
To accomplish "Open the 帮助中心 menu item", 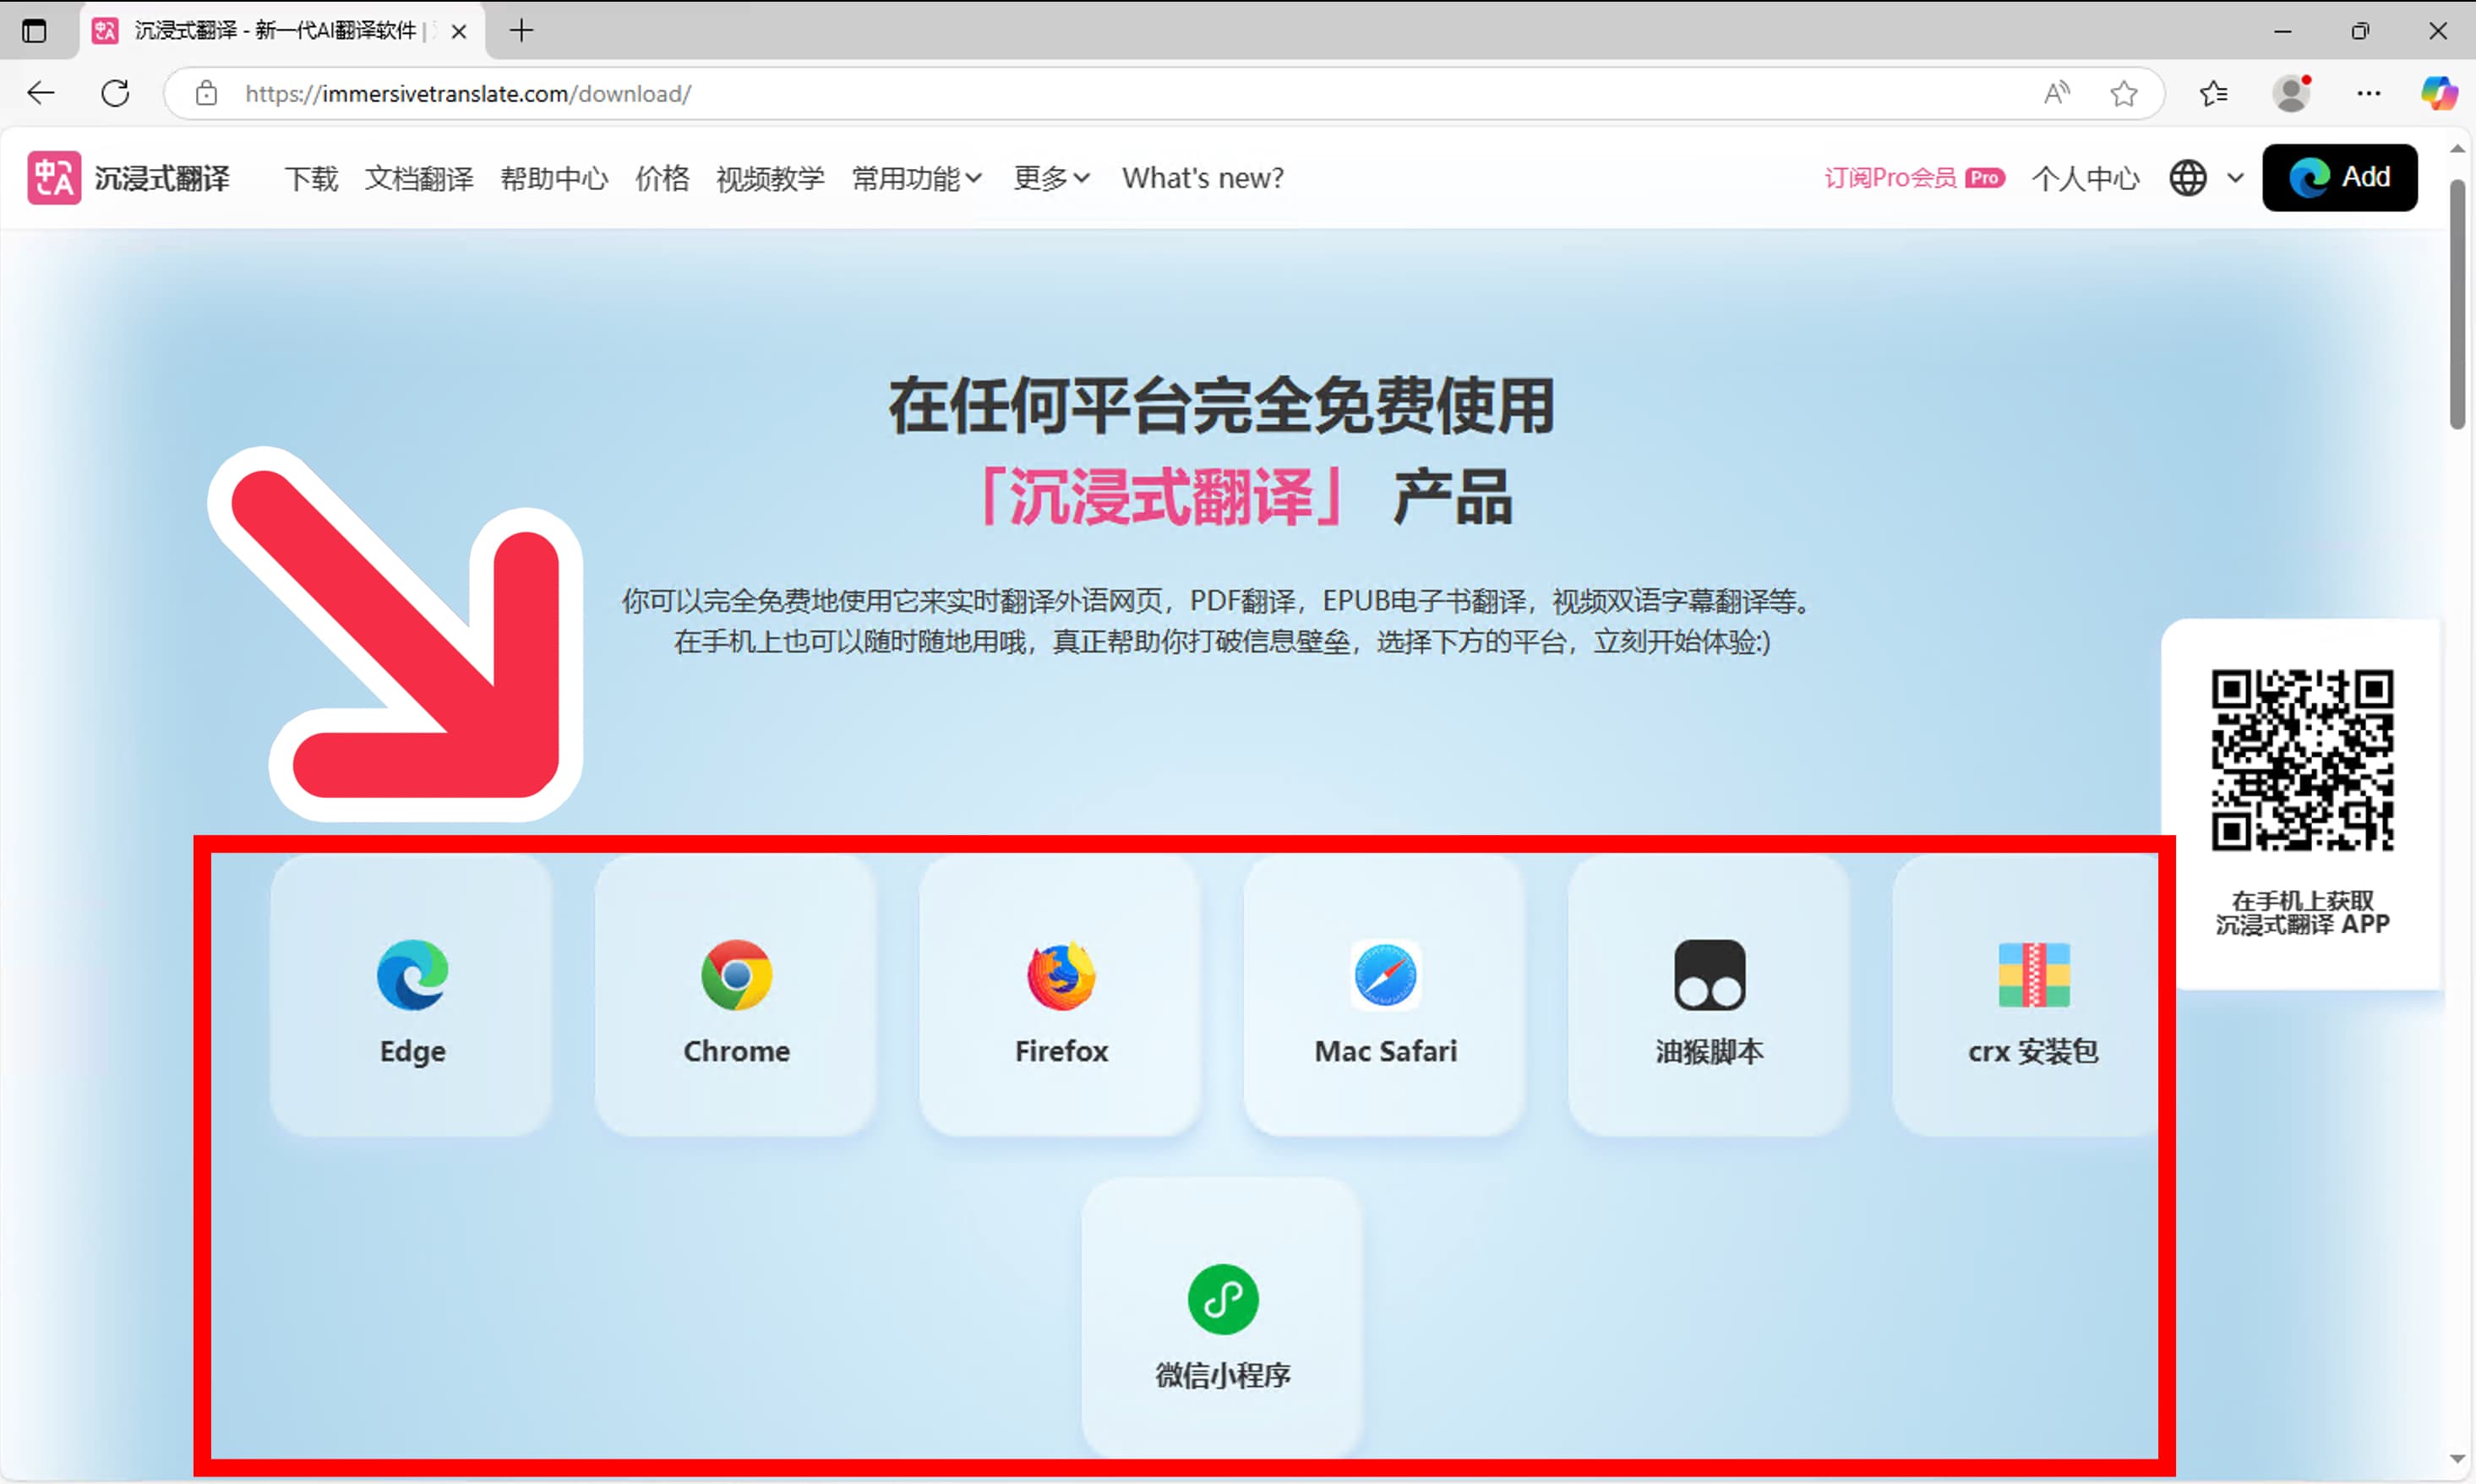I will (x=554, y=178).
